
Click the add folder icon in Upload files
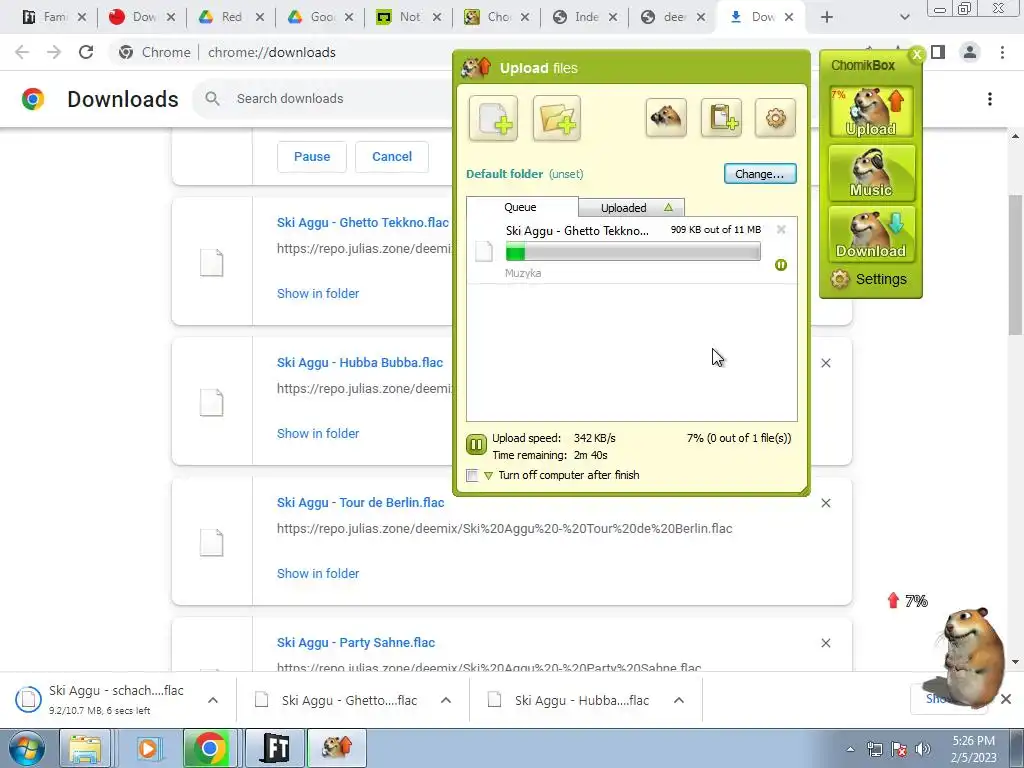pos(556,118)
